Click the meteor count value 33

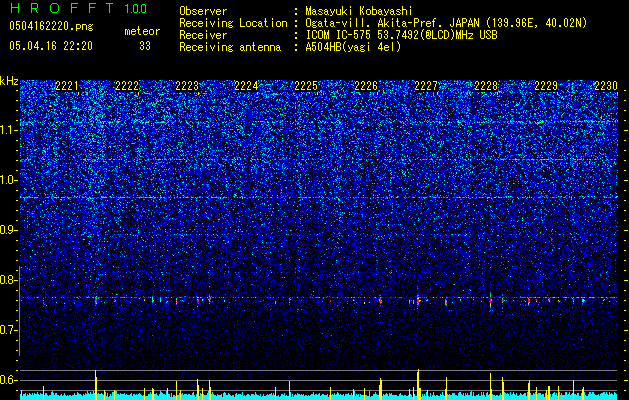pos(145,46)
